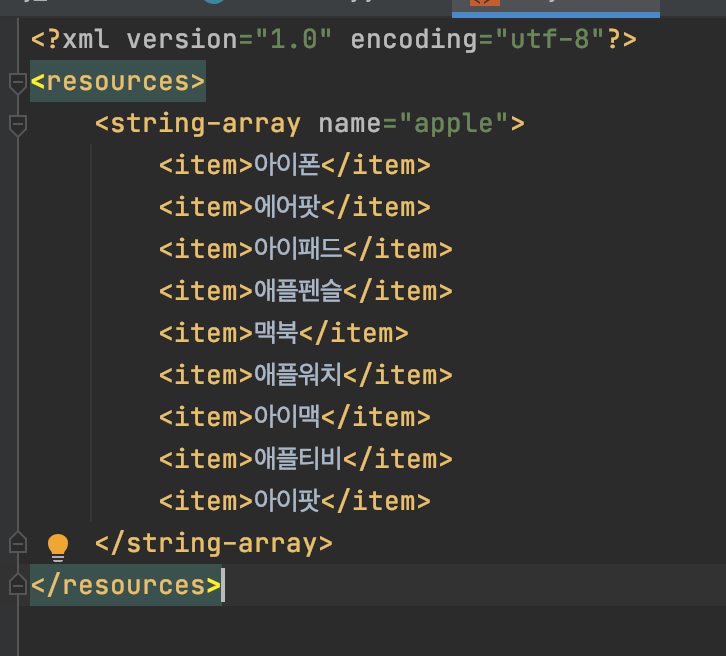726x656 pixels.
Task: Click the 맥북 item line
Action: pos(284,333)
